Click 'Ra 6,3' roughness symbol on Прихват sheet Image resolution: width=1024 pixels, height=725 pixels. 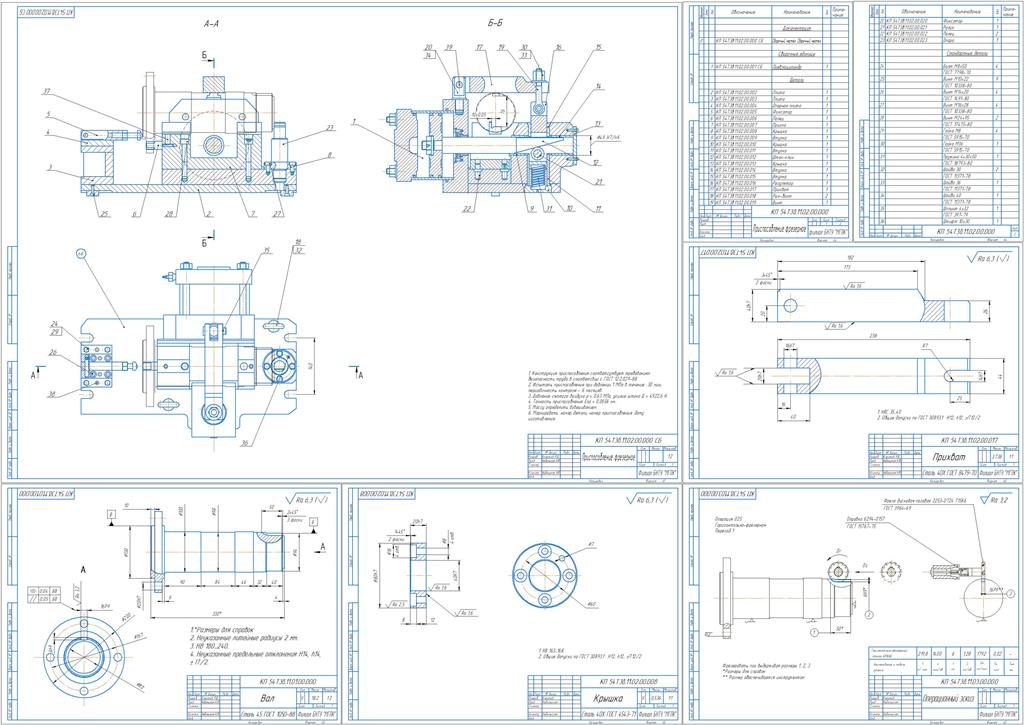987,259
